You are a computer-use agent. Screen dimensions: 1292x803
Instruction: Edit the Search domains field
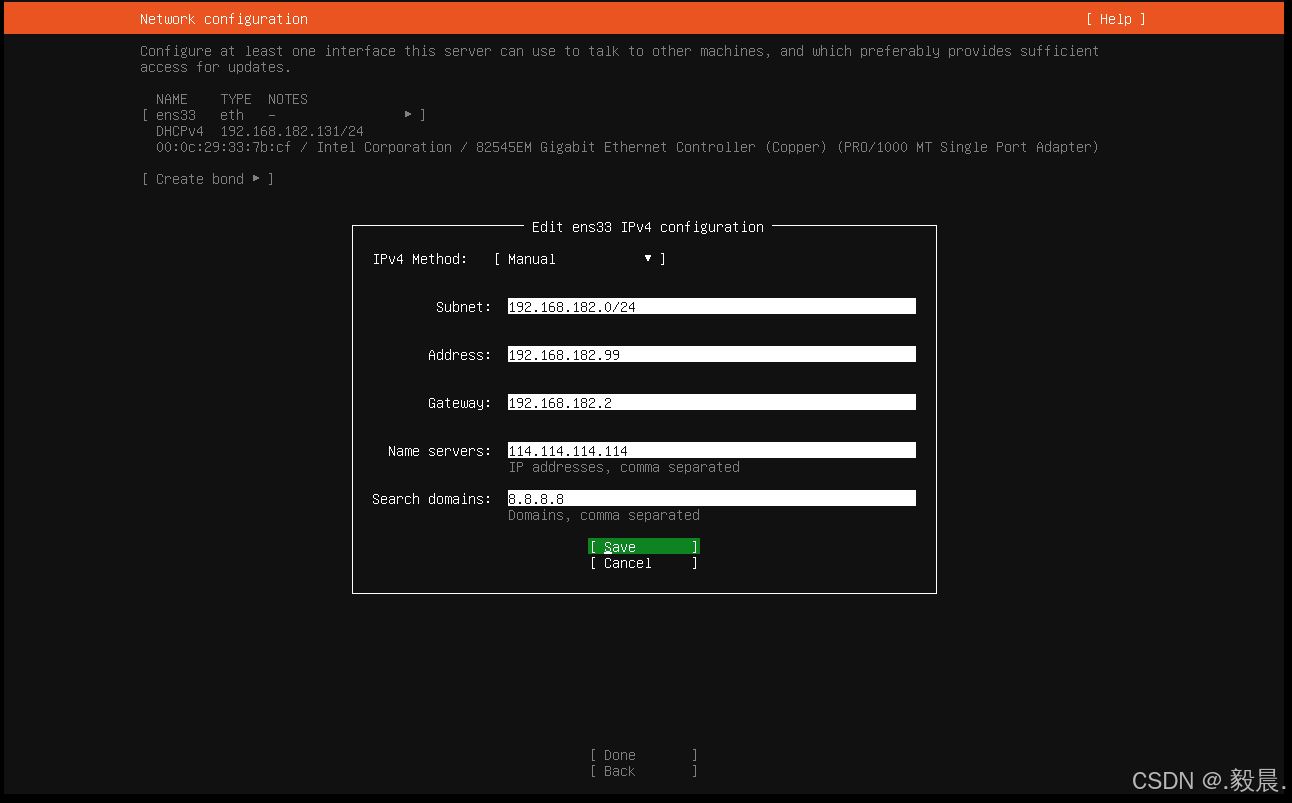[711, 499]
